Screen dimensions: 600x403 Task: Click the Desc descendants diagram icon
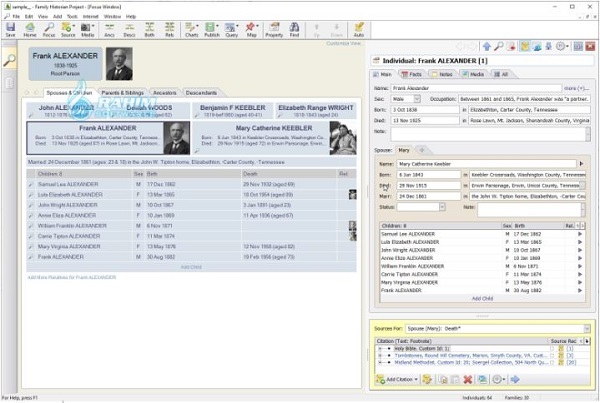pos(129,29)
